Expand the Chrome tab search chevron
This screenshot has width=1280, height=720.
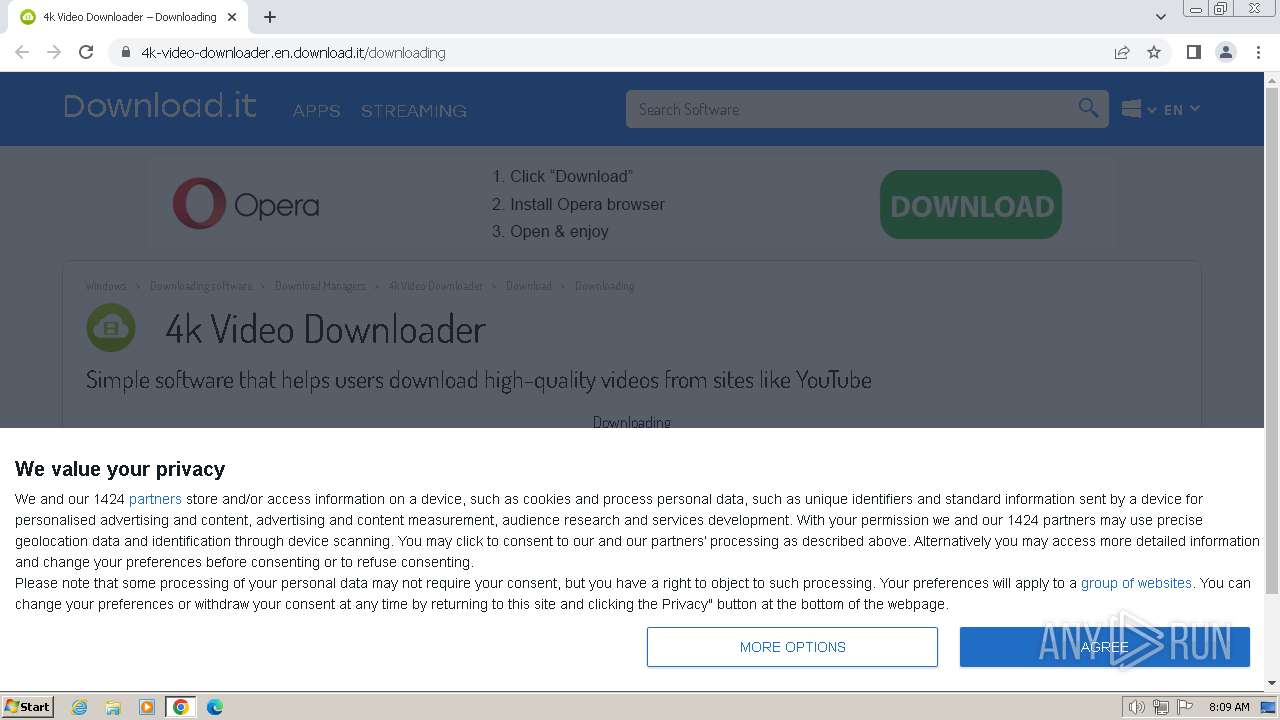(1160, 17)
